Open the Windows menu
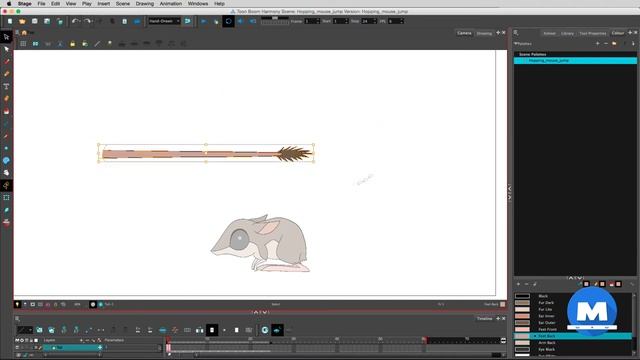 coord(198,4)
